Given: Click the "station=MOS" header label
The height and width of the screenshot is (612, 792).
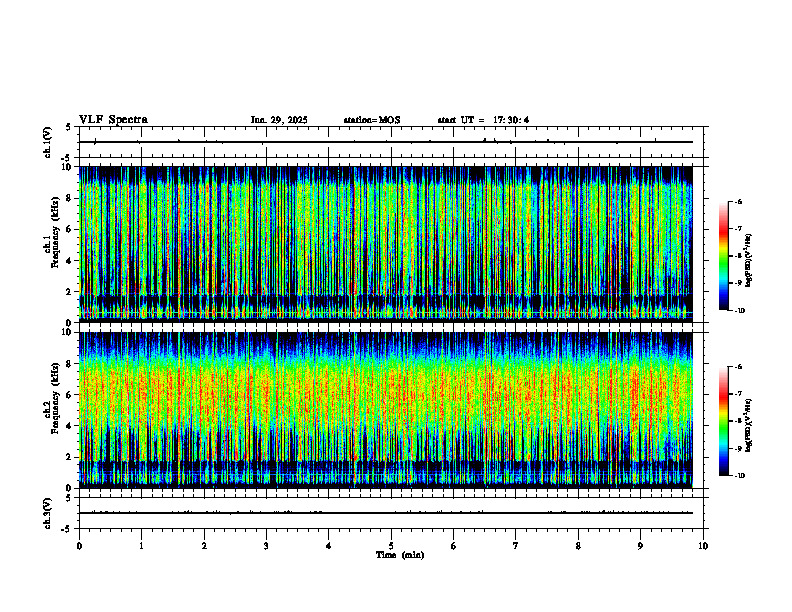Looking at the screenshot, I should coord(372,120).
